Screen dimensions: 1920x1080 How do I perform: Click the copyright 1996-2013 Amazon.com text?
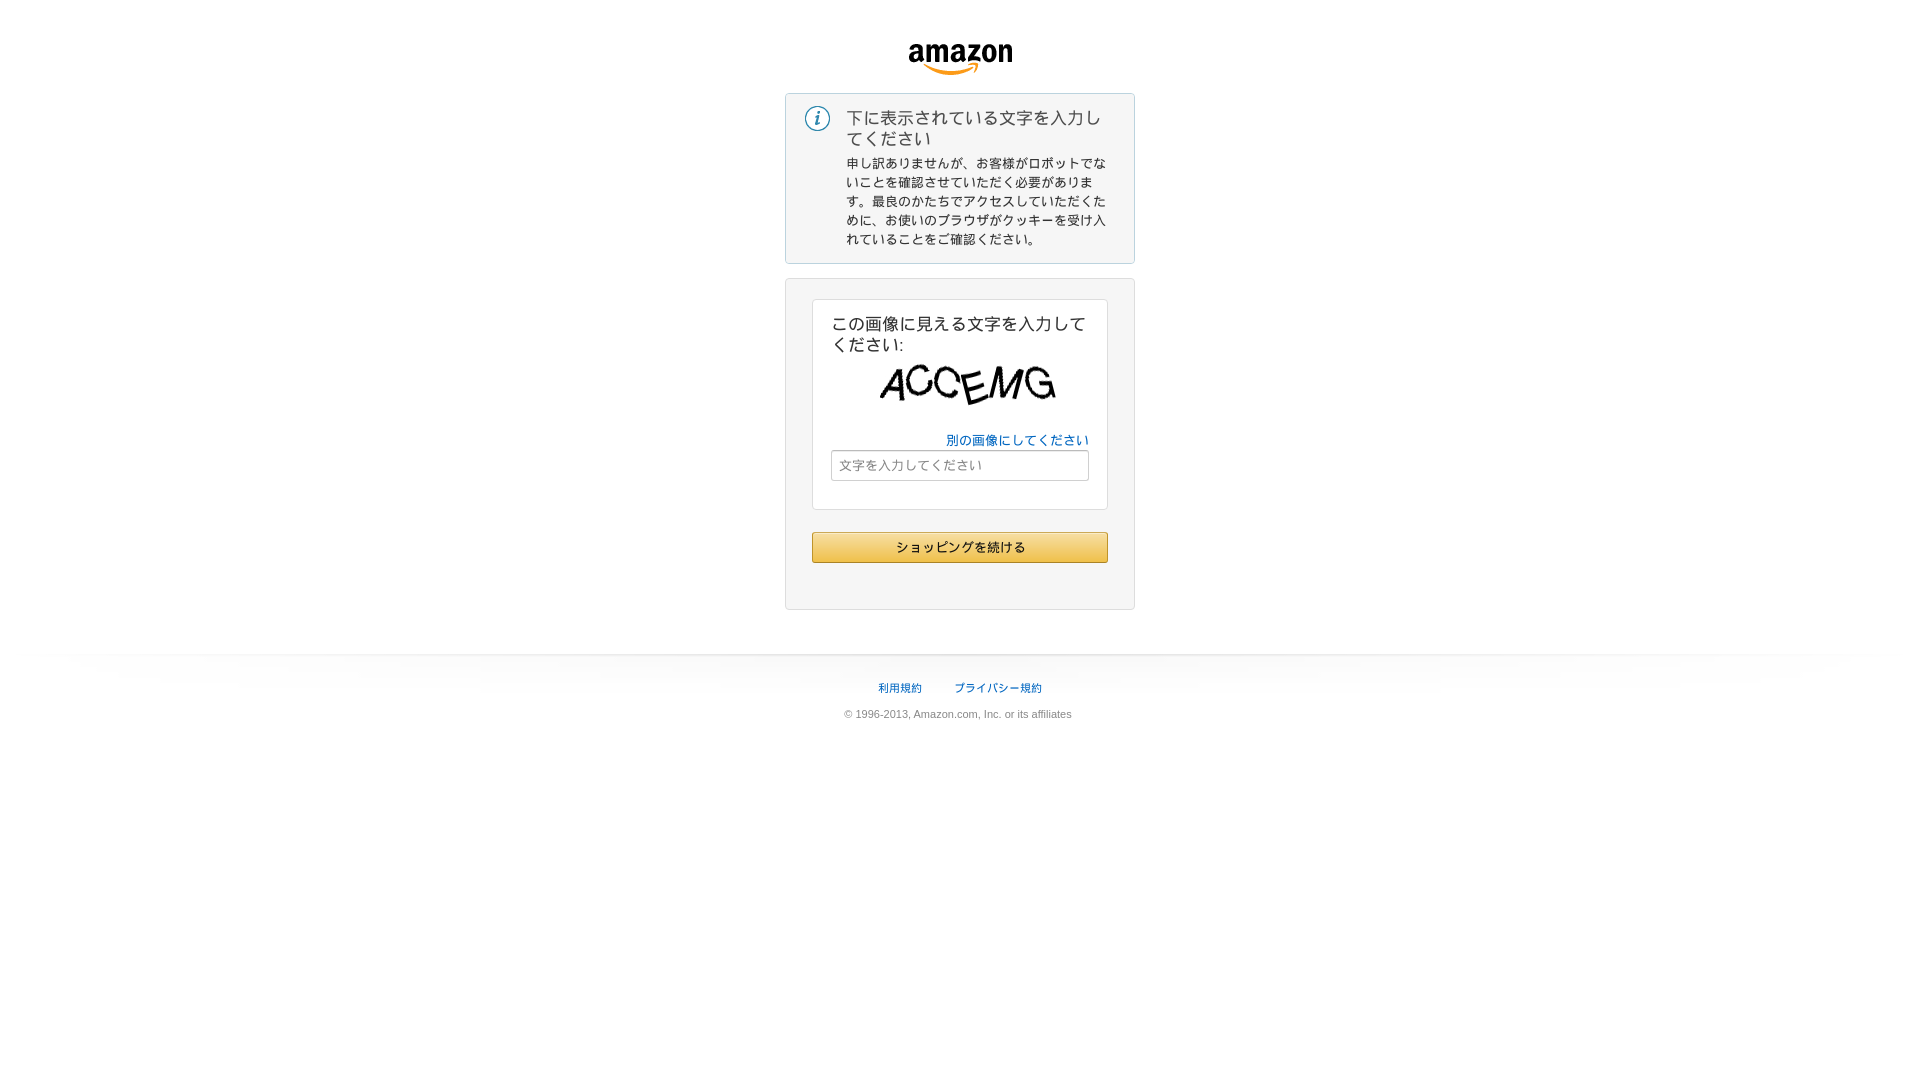(x=958, y=714)
